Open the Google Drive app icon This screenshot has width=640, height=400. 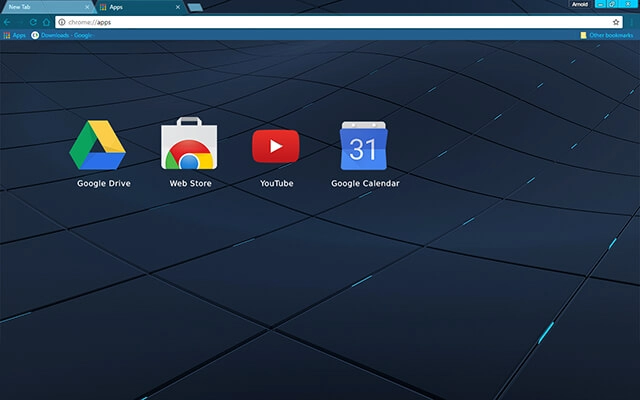click(98, 144)
